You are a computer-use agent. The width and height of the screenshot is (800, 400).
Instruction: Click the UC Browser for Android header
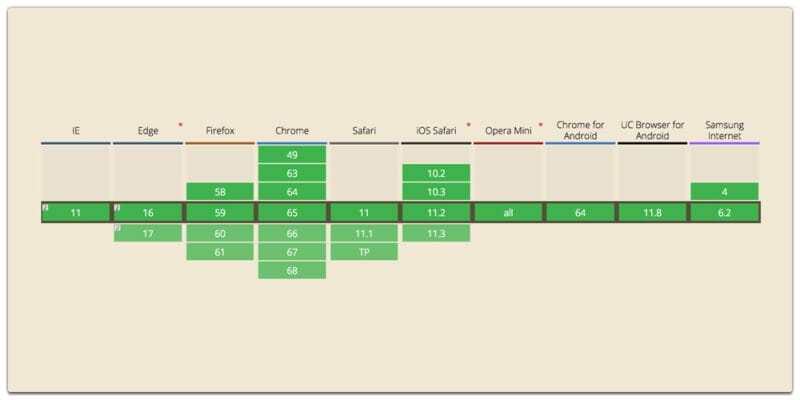pos(652,130)
